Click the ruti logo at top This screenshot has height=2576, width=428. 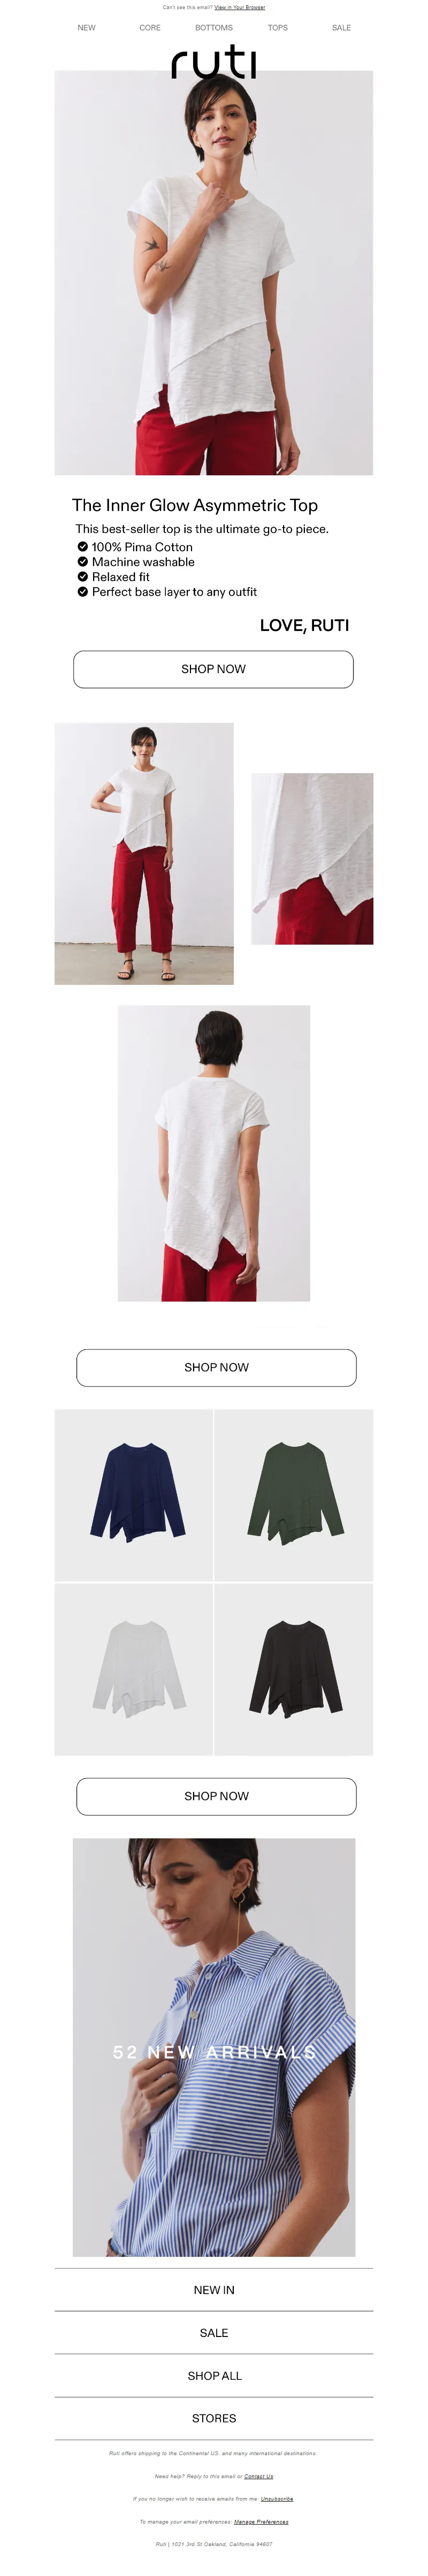pos(214,61)
